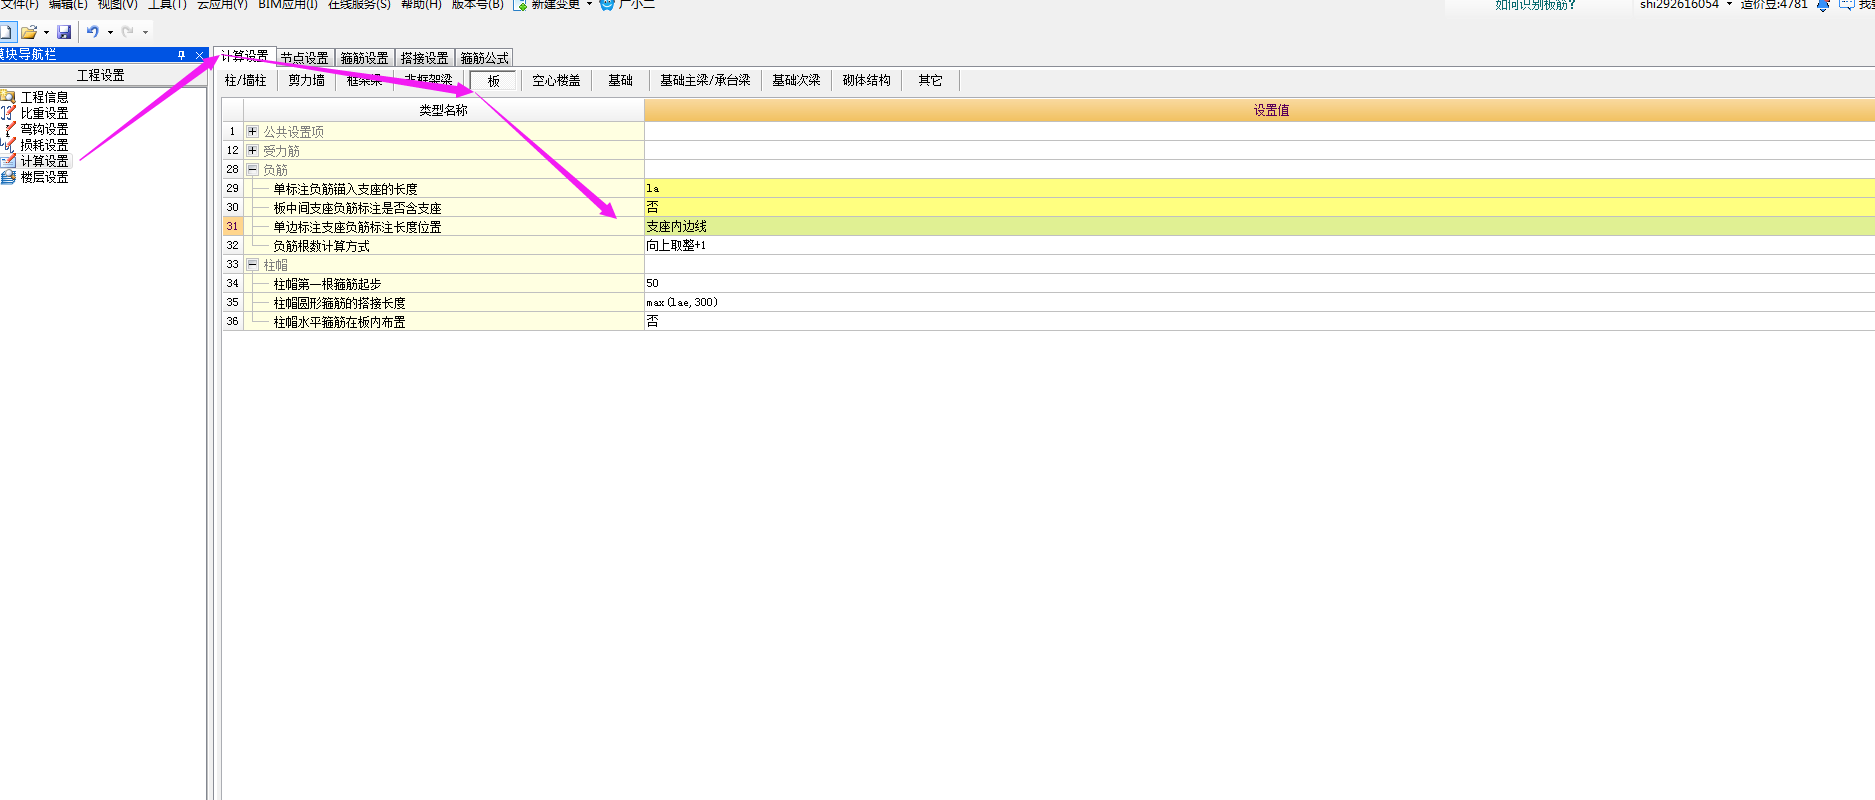1875x800 pixels.
Task: Click the Undo arrow icon
Action: (x=93, y=32)
